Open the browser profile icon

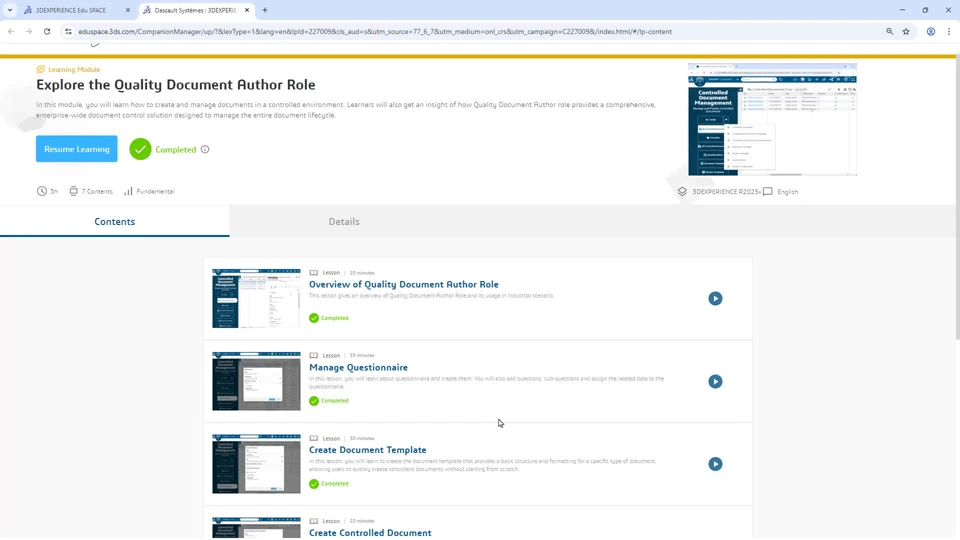tap(931, 31)
